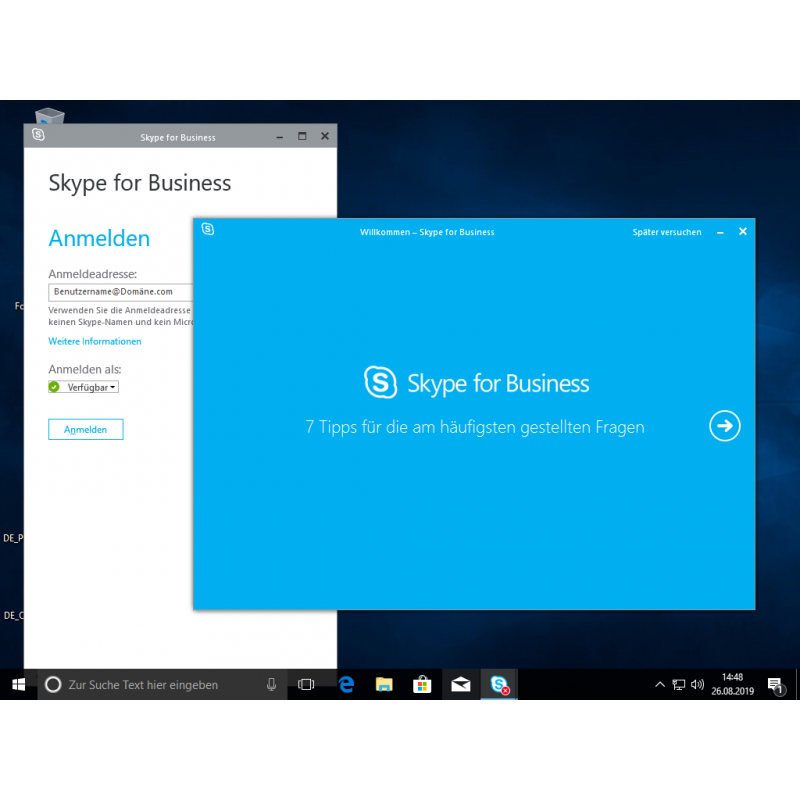Launch Microsoft Store from the taskbar
This screenshot has height=800, width=800.
pos(422,684)
